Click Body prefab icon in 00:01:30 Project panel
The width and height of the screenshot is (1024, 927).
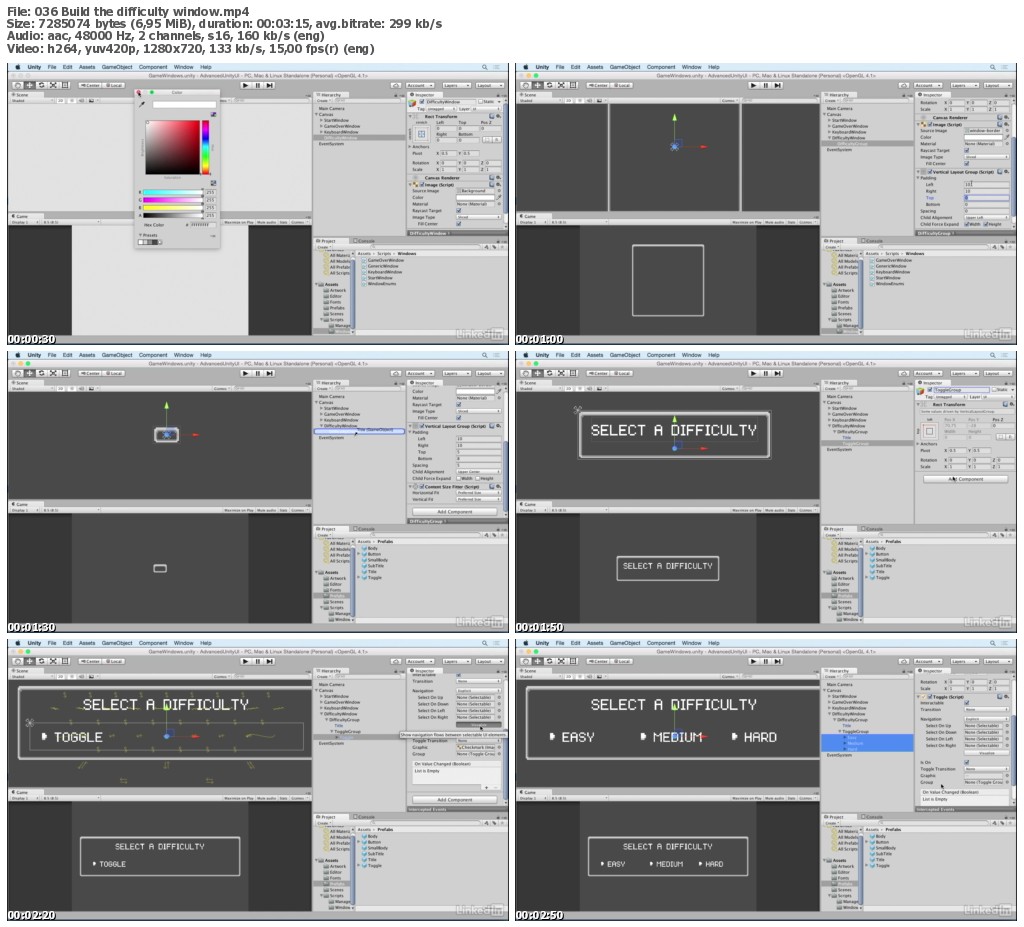(364, 548)
